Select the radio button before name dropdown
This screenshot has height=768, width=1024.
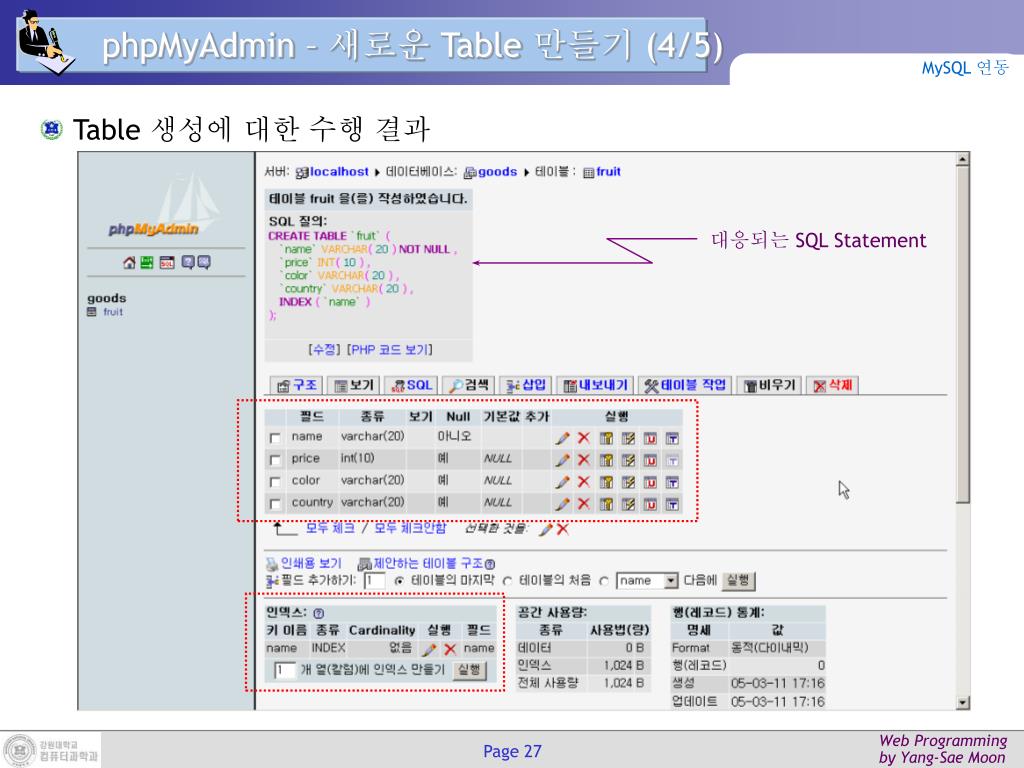[x=604, y=581]
